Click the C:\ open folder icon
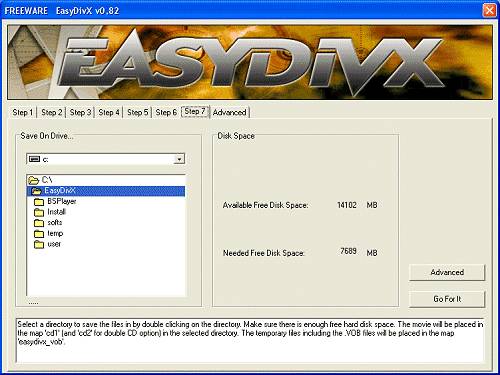Image resolution: width=500 pixels, height=375 pixels. click(34, 180)
